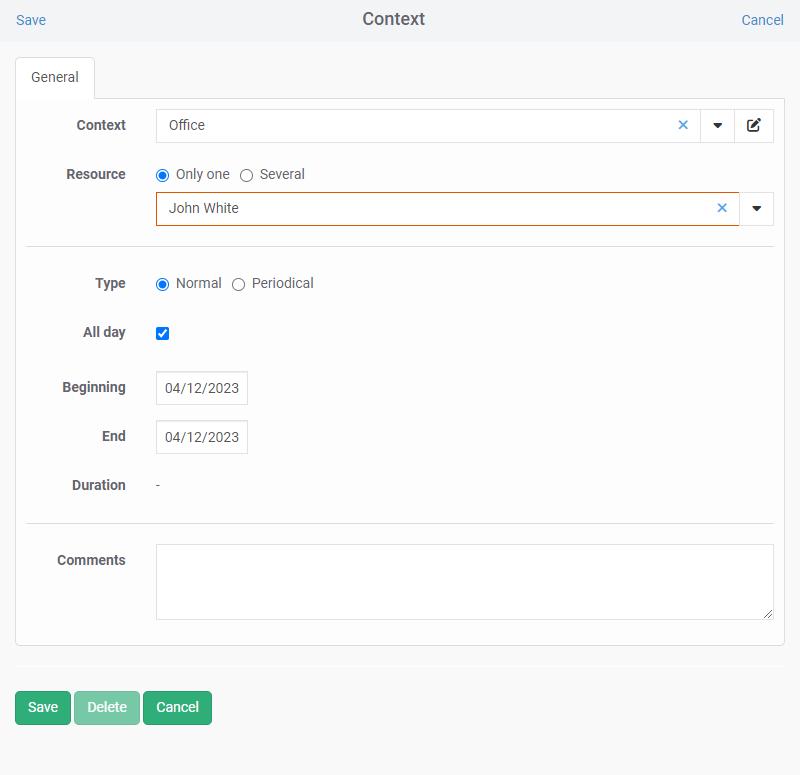Click the green Cancel button
The image size is (800, 775).
click(x=177, y=707)
